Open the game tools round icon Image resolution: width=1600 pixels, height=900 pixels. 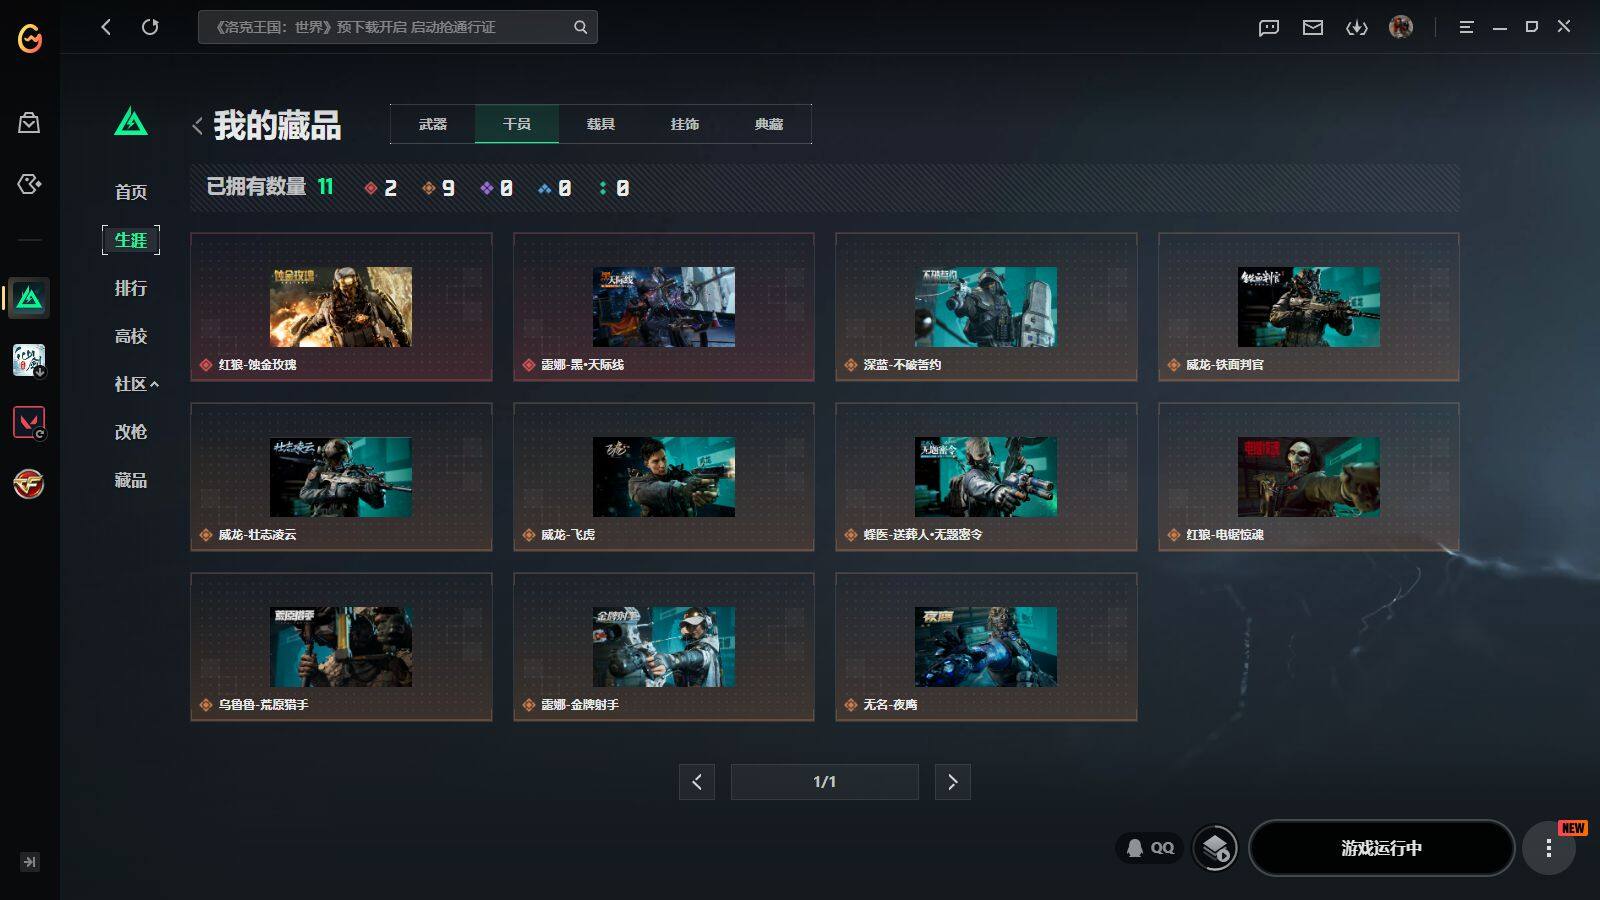tap(1216, 849)
